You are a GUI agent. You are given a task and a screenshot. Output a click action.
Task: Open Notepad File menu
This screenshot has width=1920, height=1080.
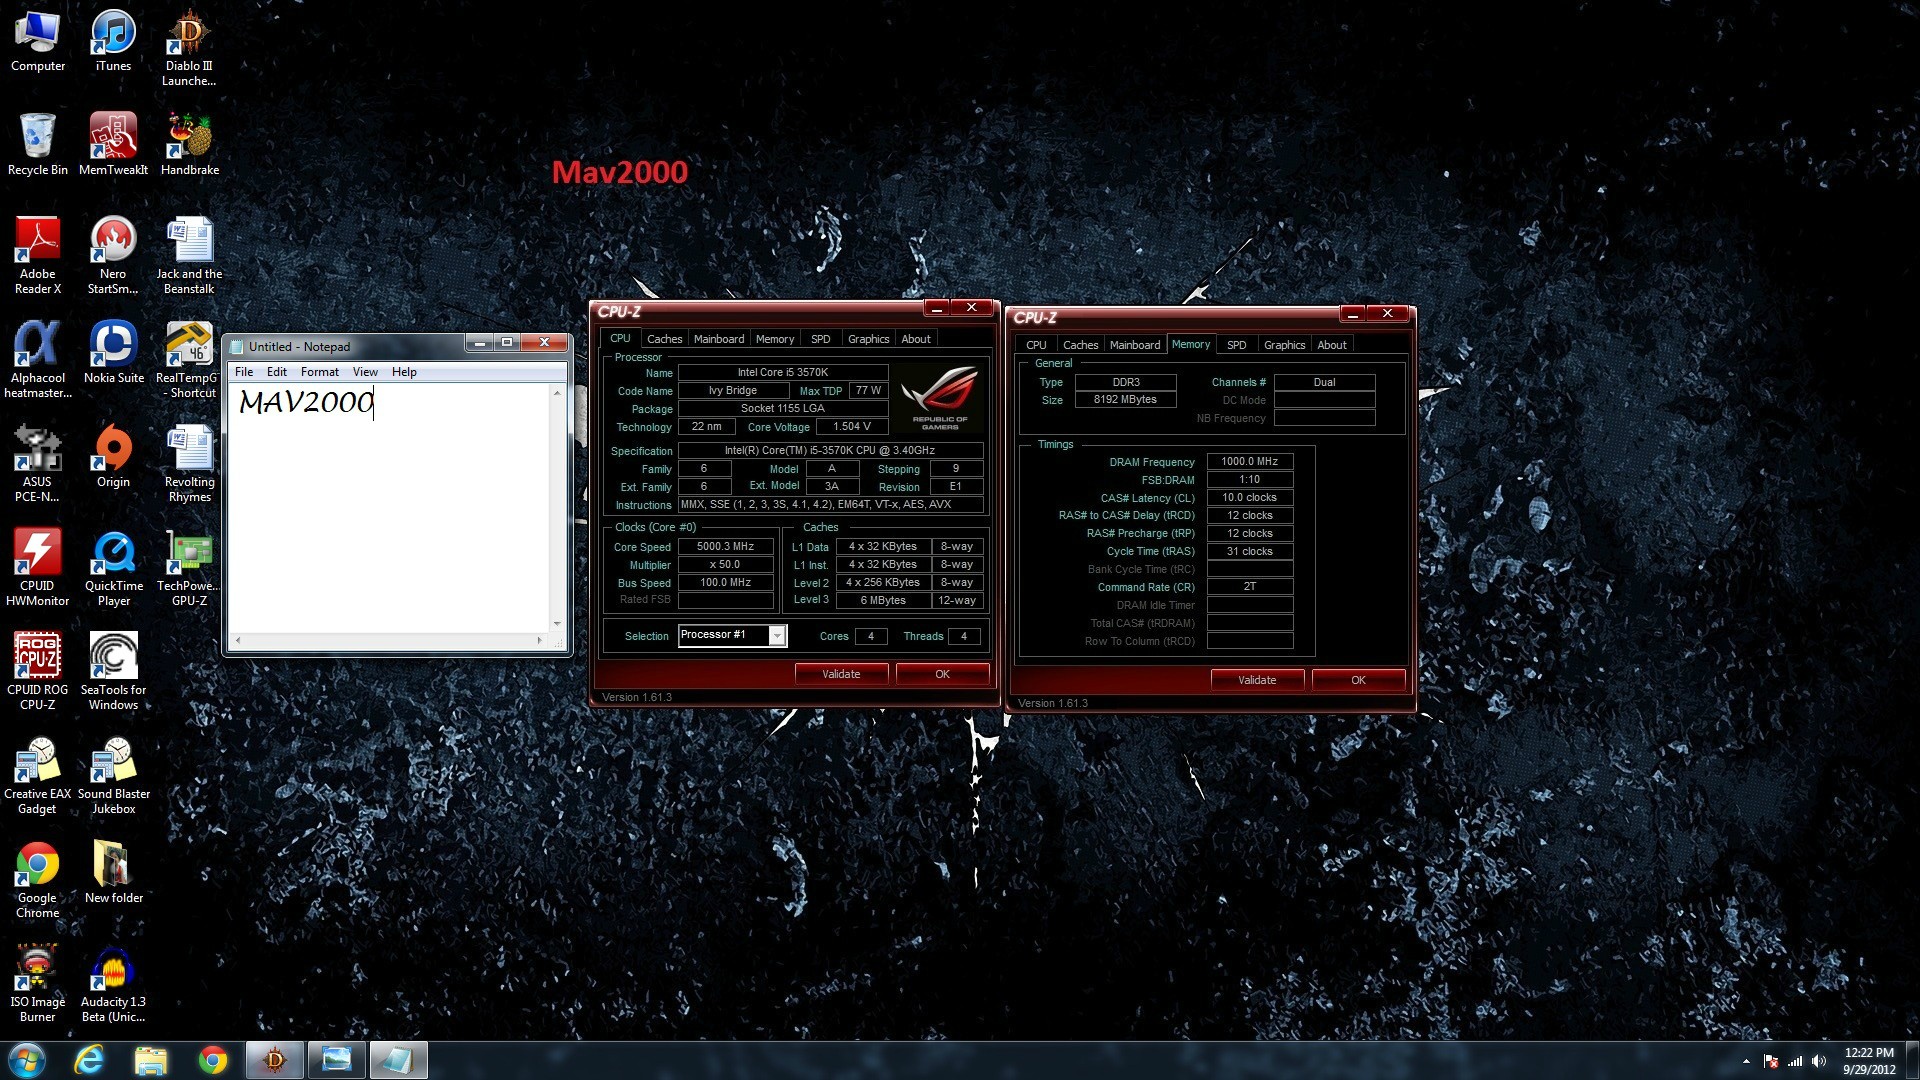tap(244, 372)
